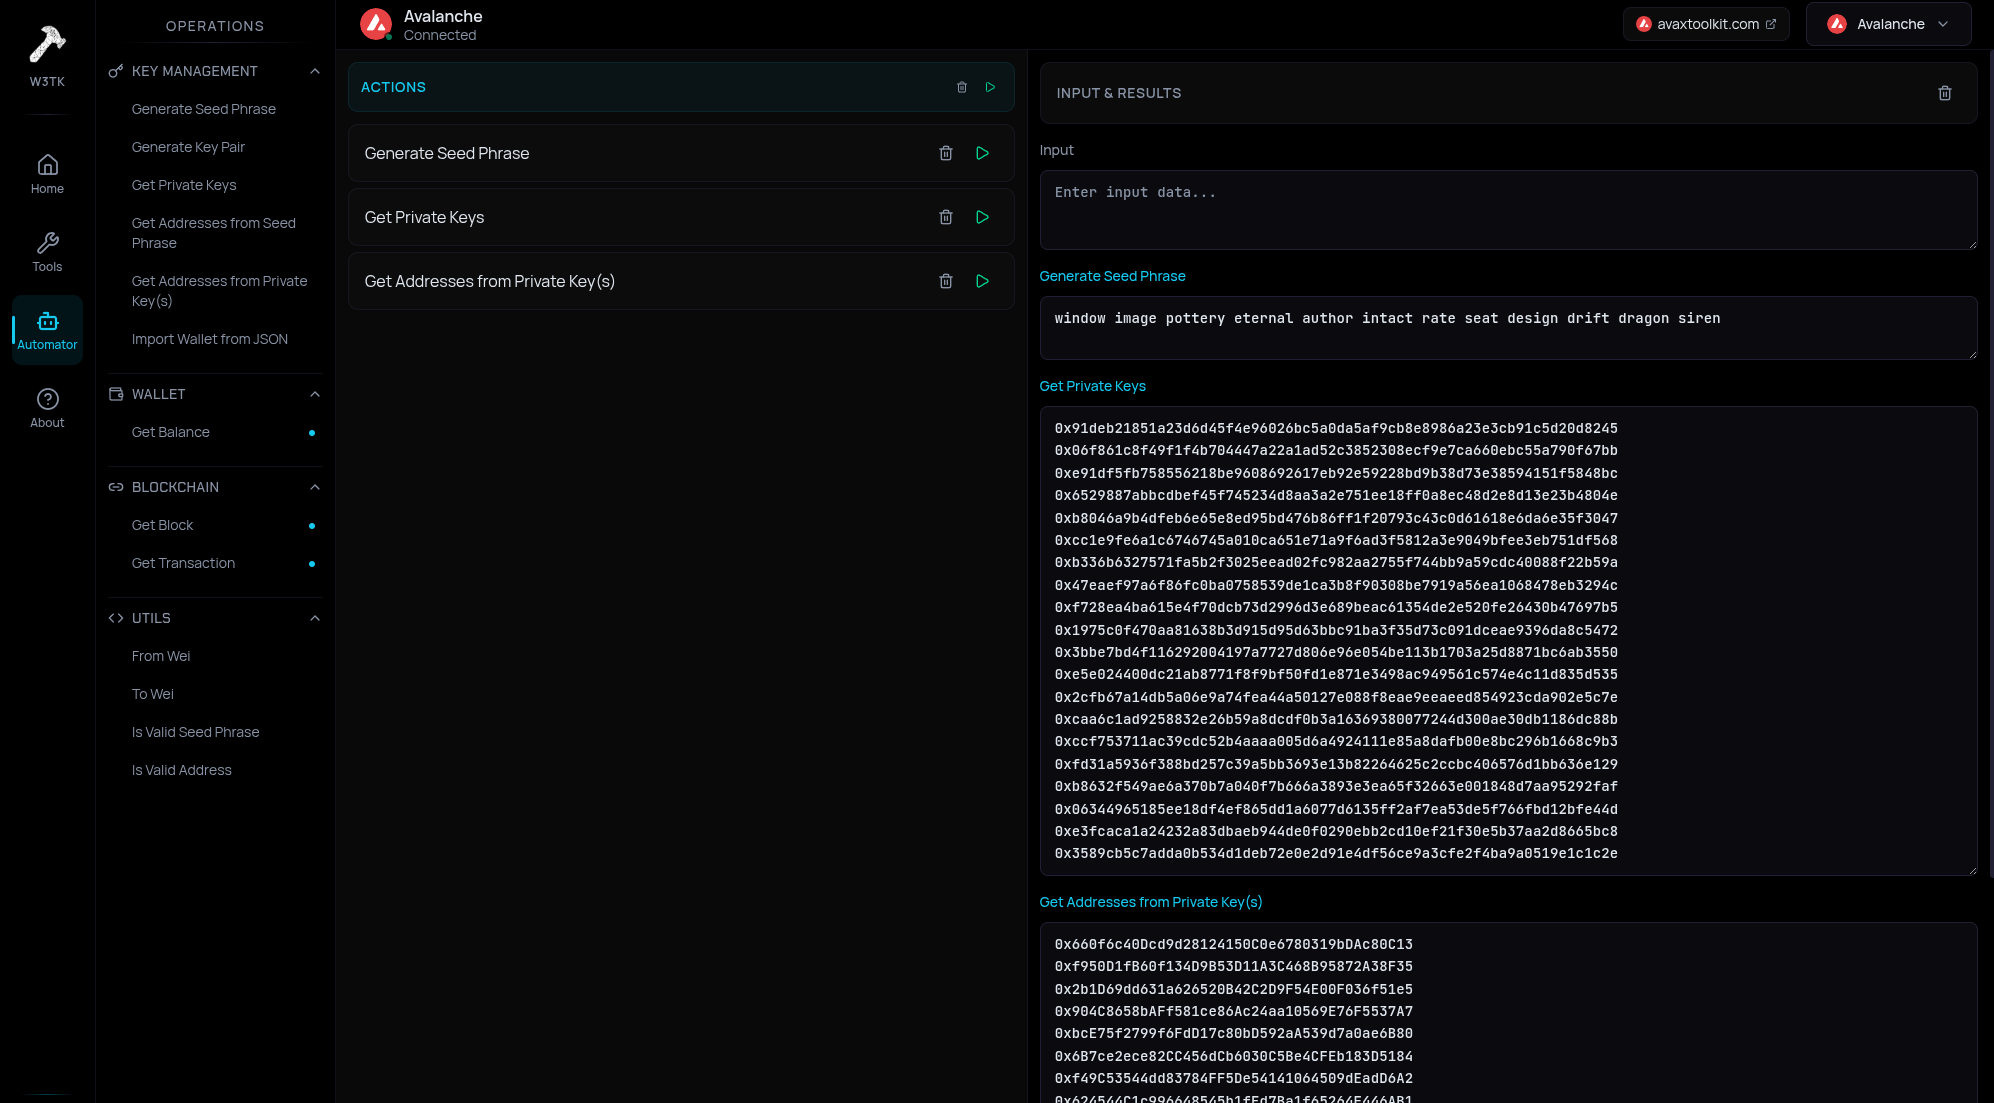Image resolution: width=1994 pixels, height=1103 pixels.
Task: Run all actions with the Actions play icon
Action: coord(990,87)
